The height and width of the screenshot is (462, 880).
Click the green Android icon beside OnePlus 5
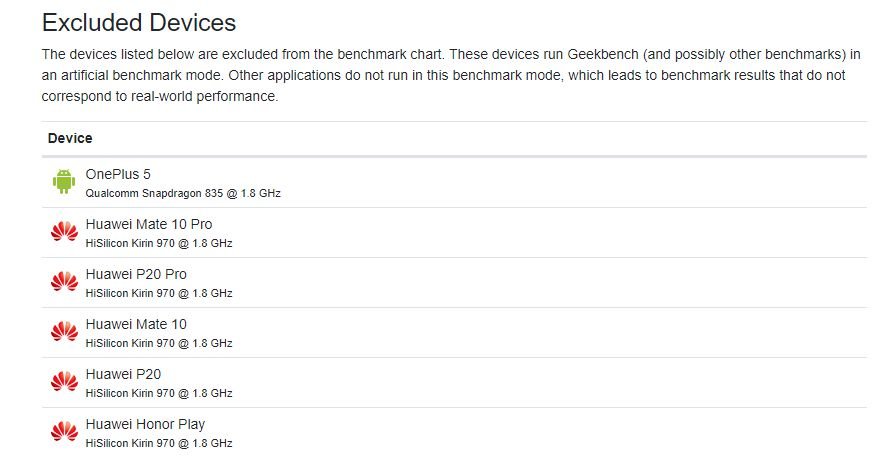click(x=64, y=181)
